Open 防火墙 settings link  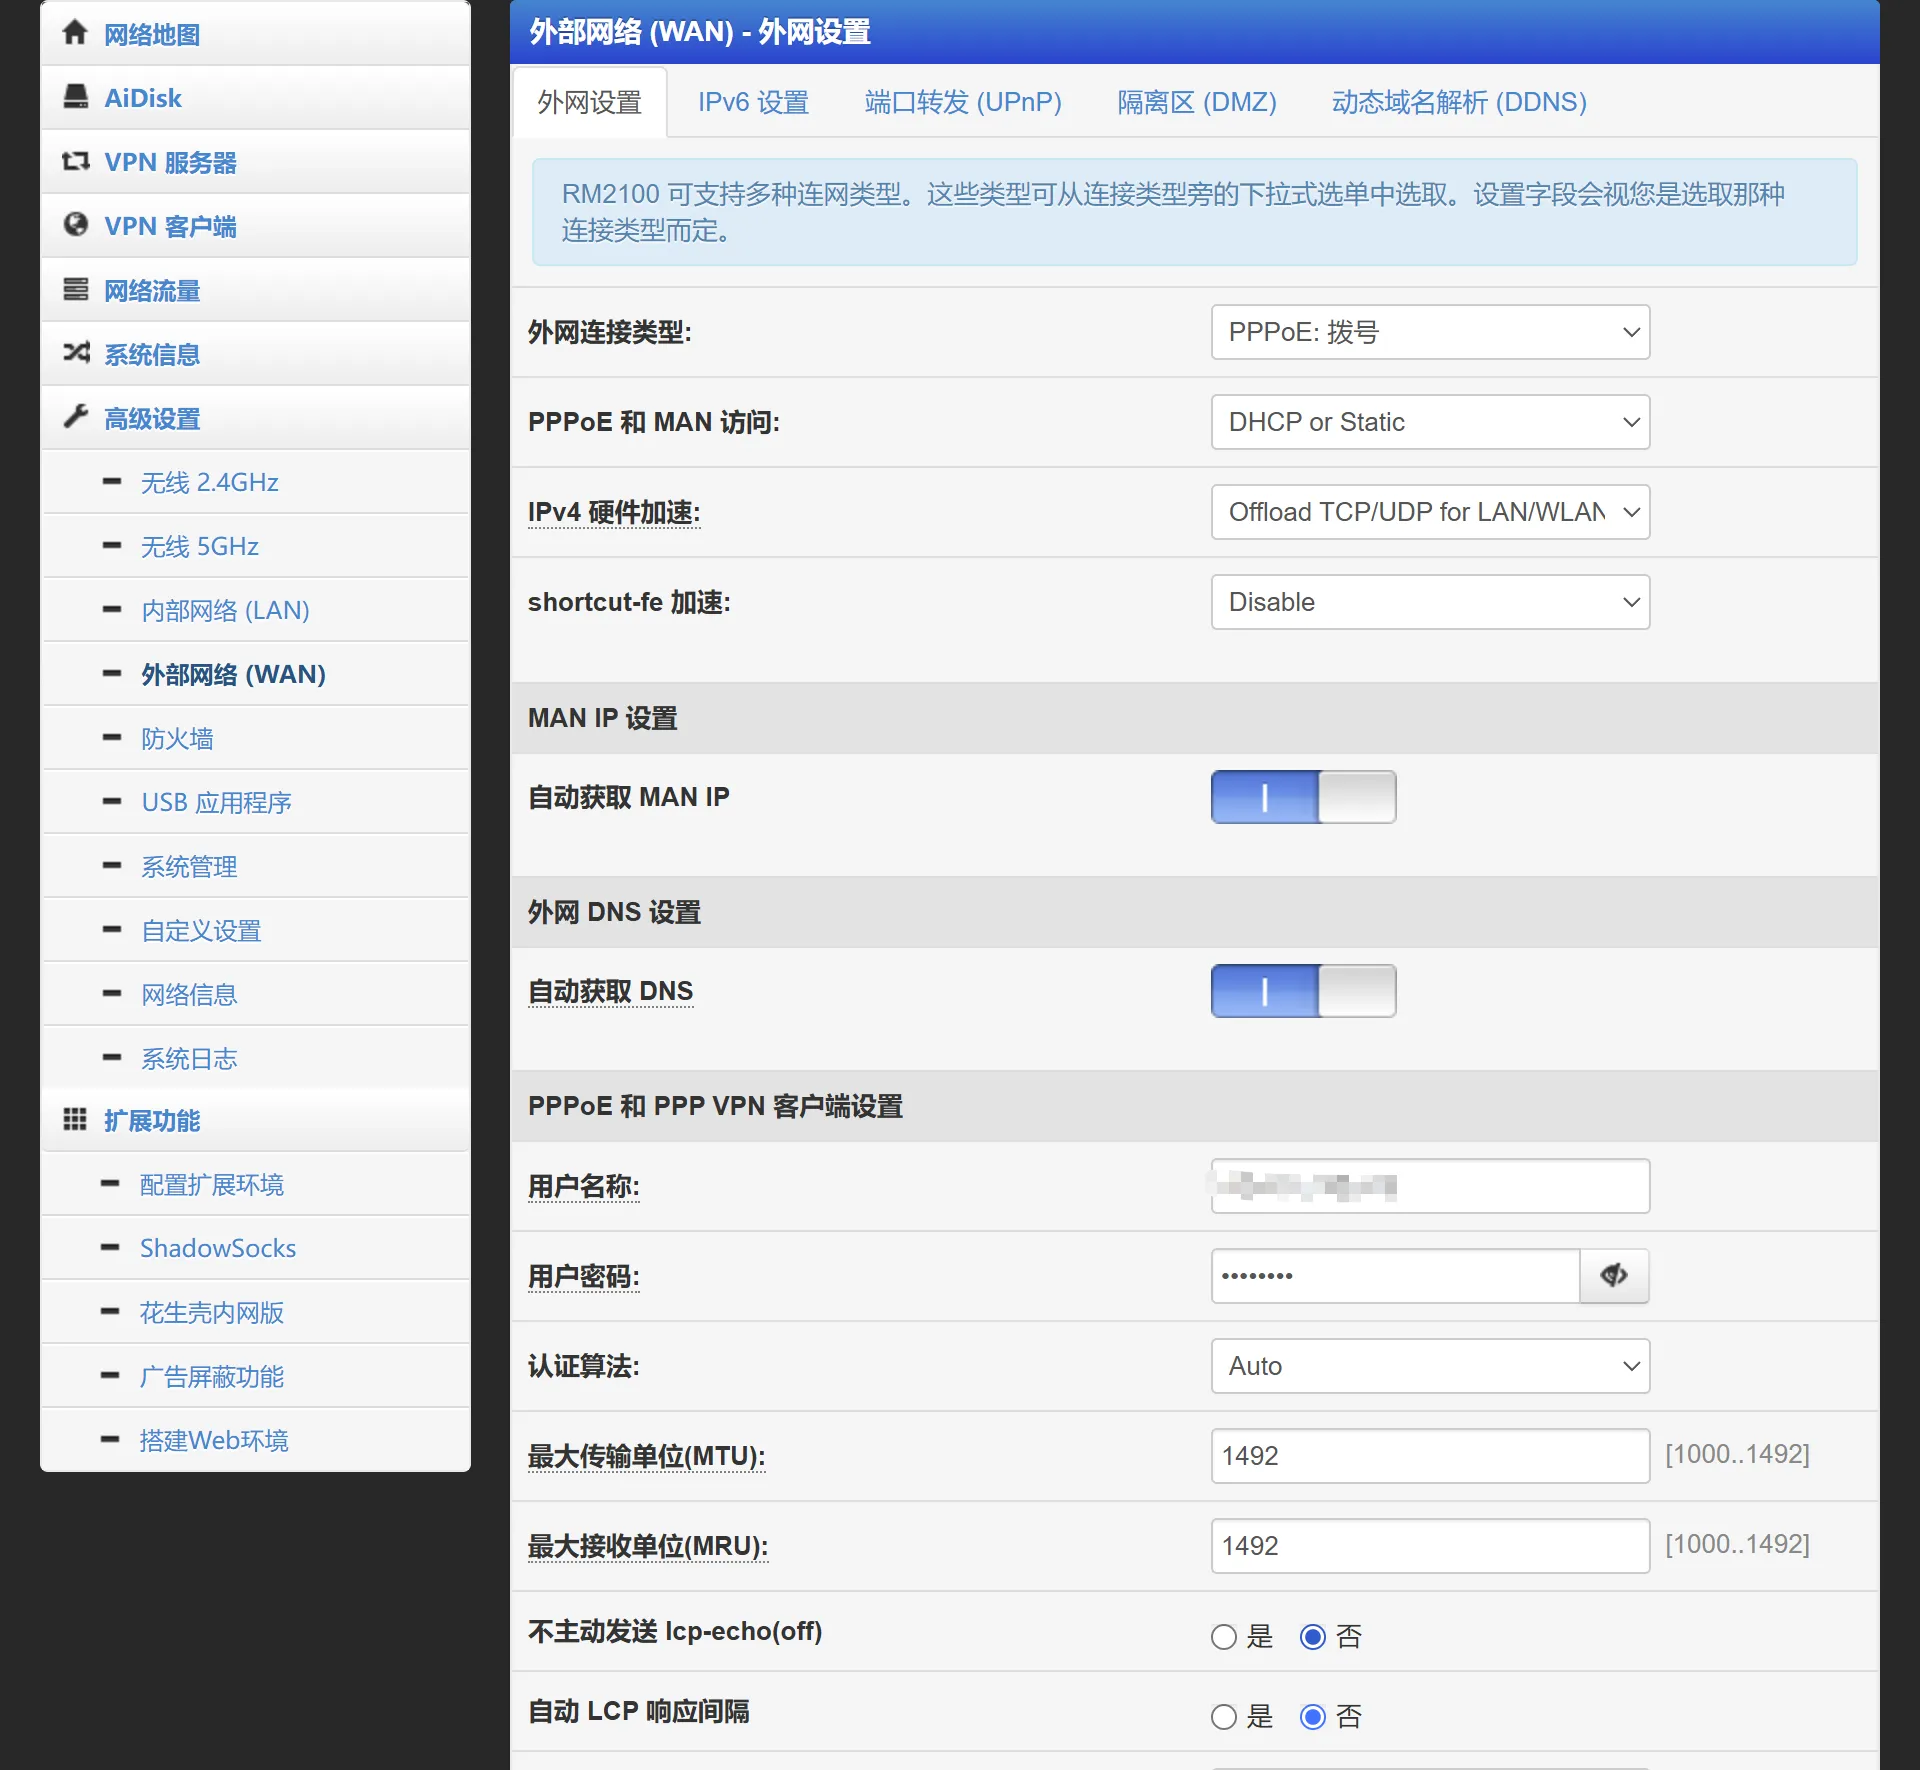click(x=177, y=738)
